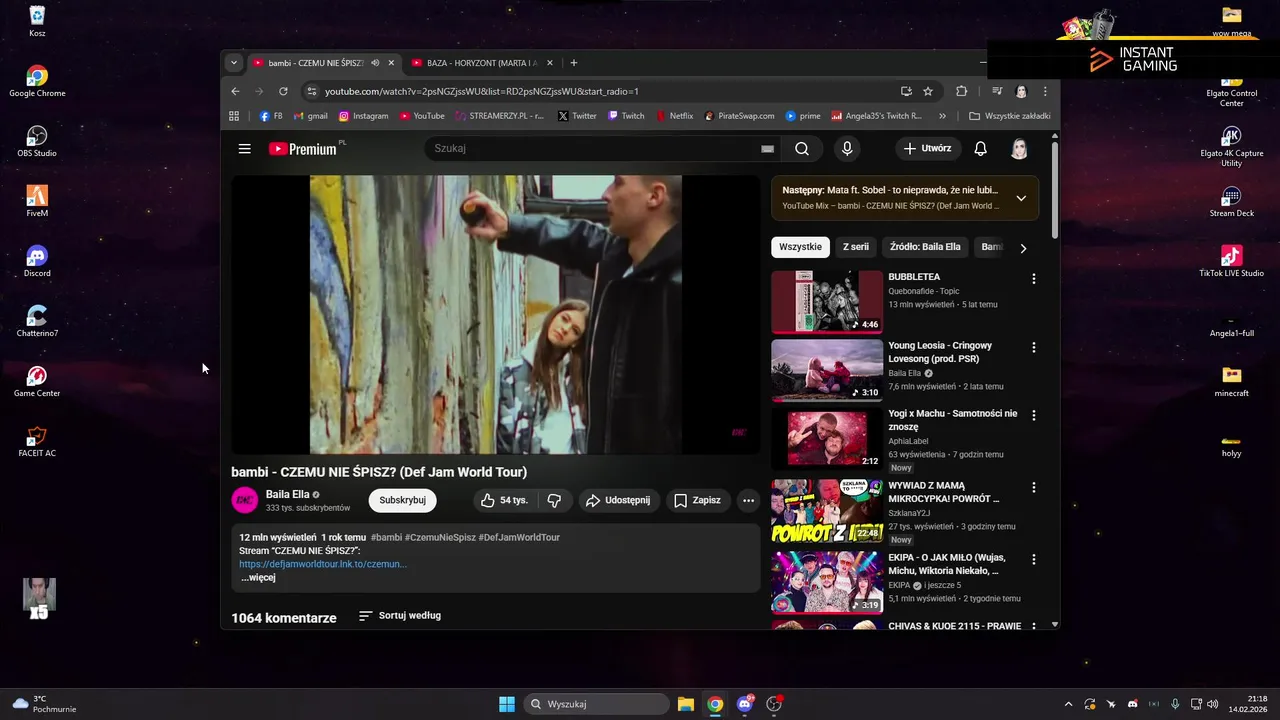Open the FiveM desktop icon
1280x720 pixels.
tap(37, 201)
